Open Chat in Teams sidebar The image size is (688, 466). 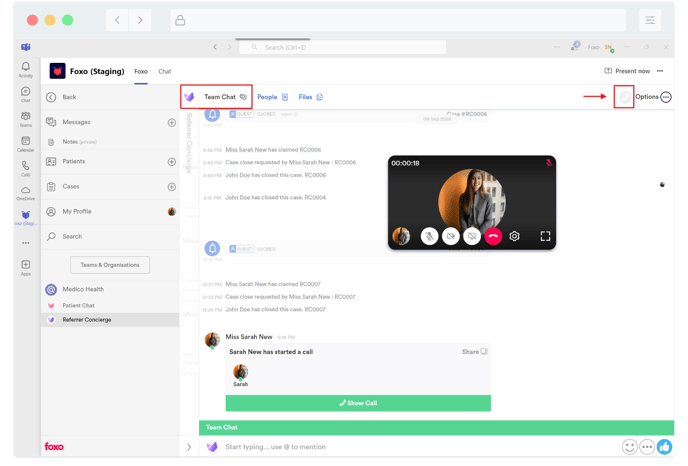(x=25, y=94)
